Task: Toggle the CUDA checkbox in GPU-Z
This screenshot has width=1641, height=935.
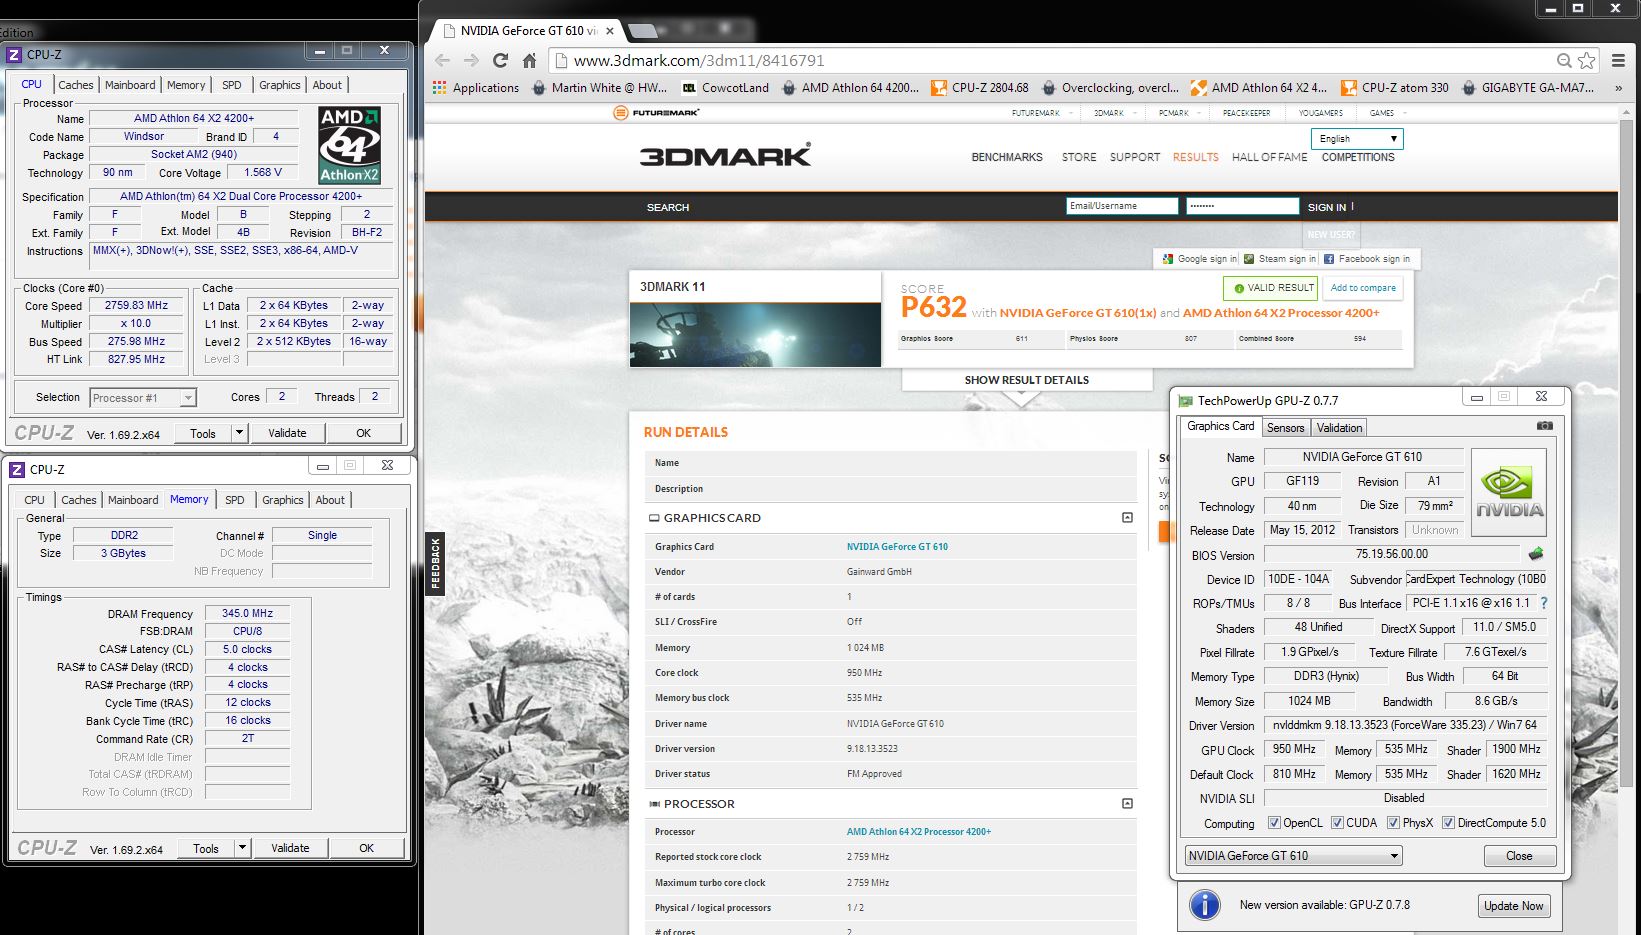Action: click(x=1337, y=823)
